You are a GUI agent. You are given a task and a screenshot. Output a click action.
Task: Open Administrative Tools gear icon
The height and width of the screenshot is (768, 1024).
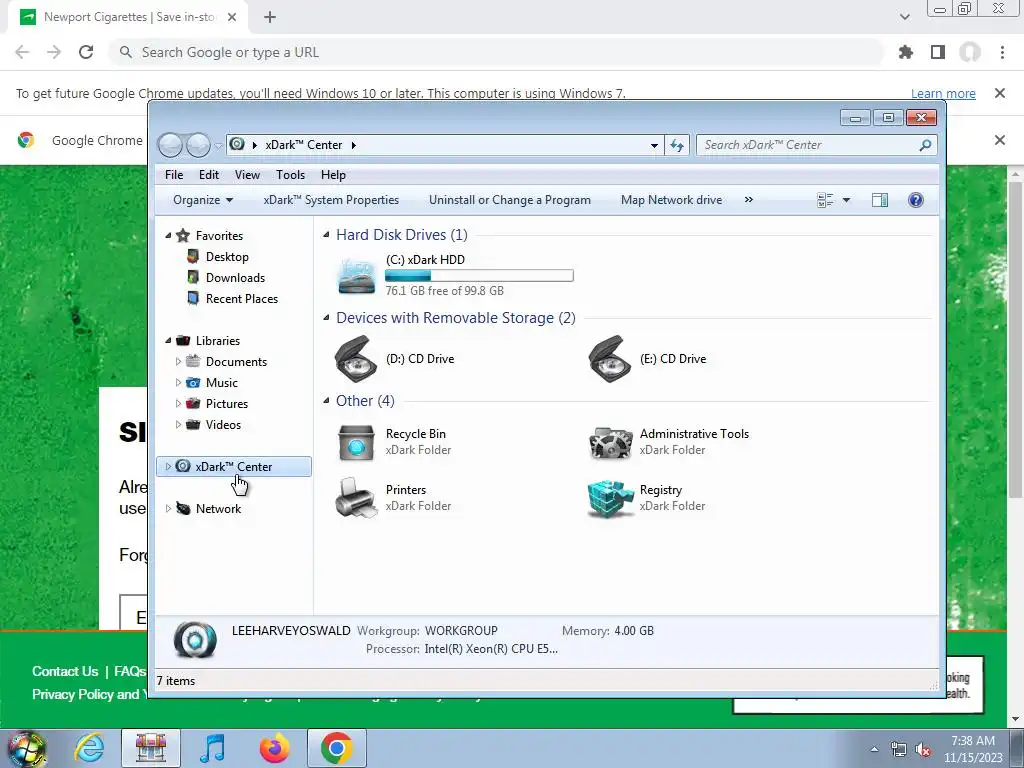(610, 442)
